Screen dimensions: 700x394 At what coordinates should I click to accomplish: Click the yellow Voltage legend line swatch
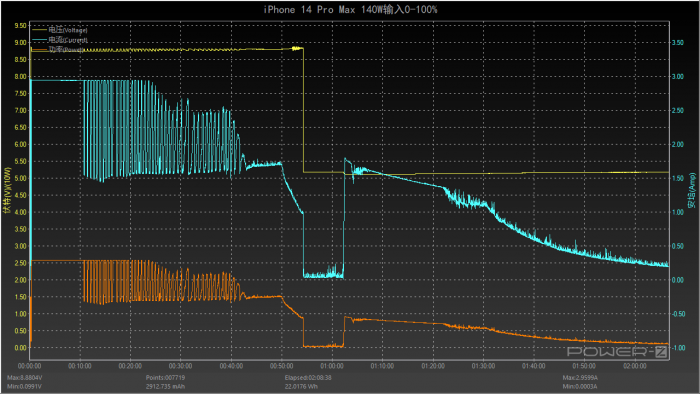click(39, 30)
